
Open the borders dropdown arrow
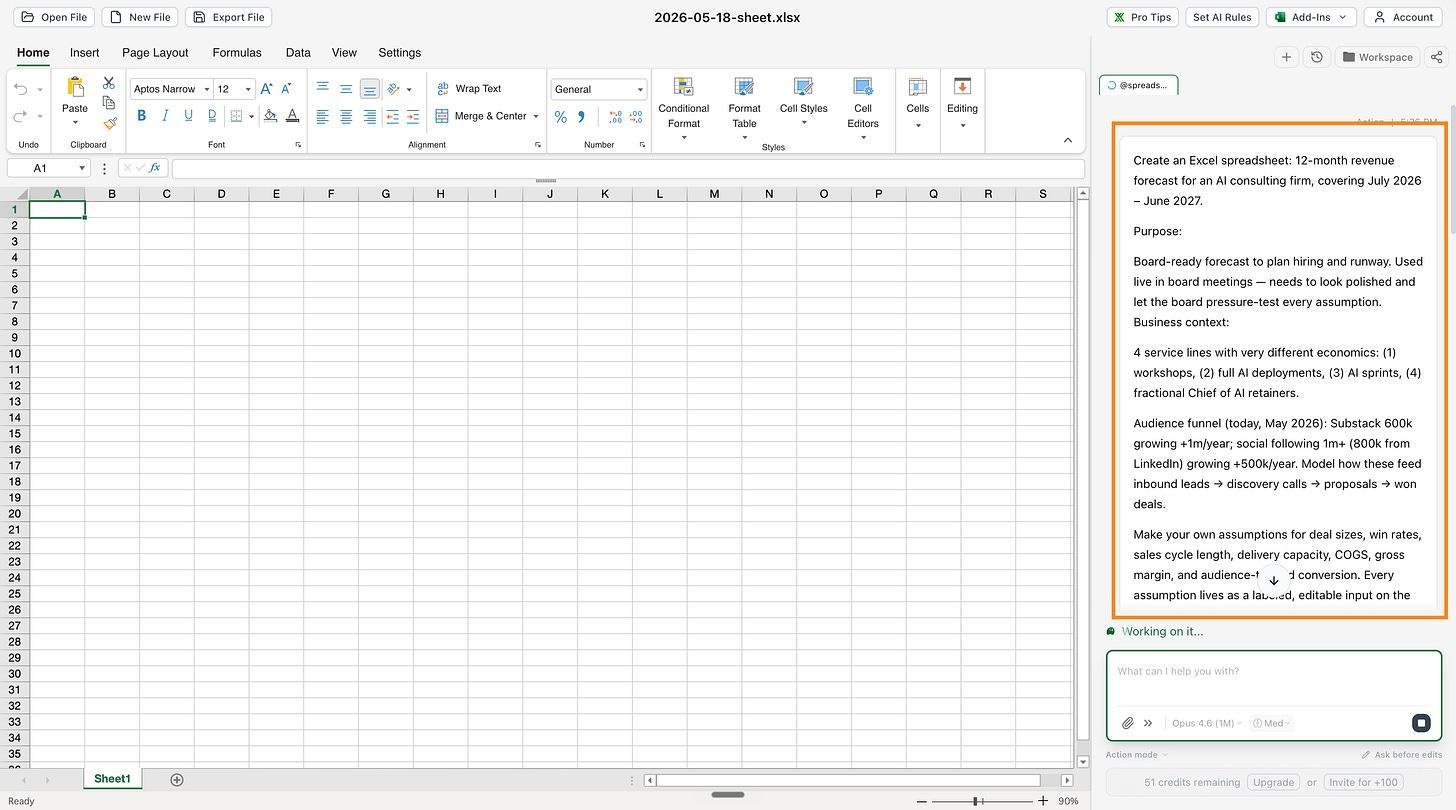[x=251, y=116]
